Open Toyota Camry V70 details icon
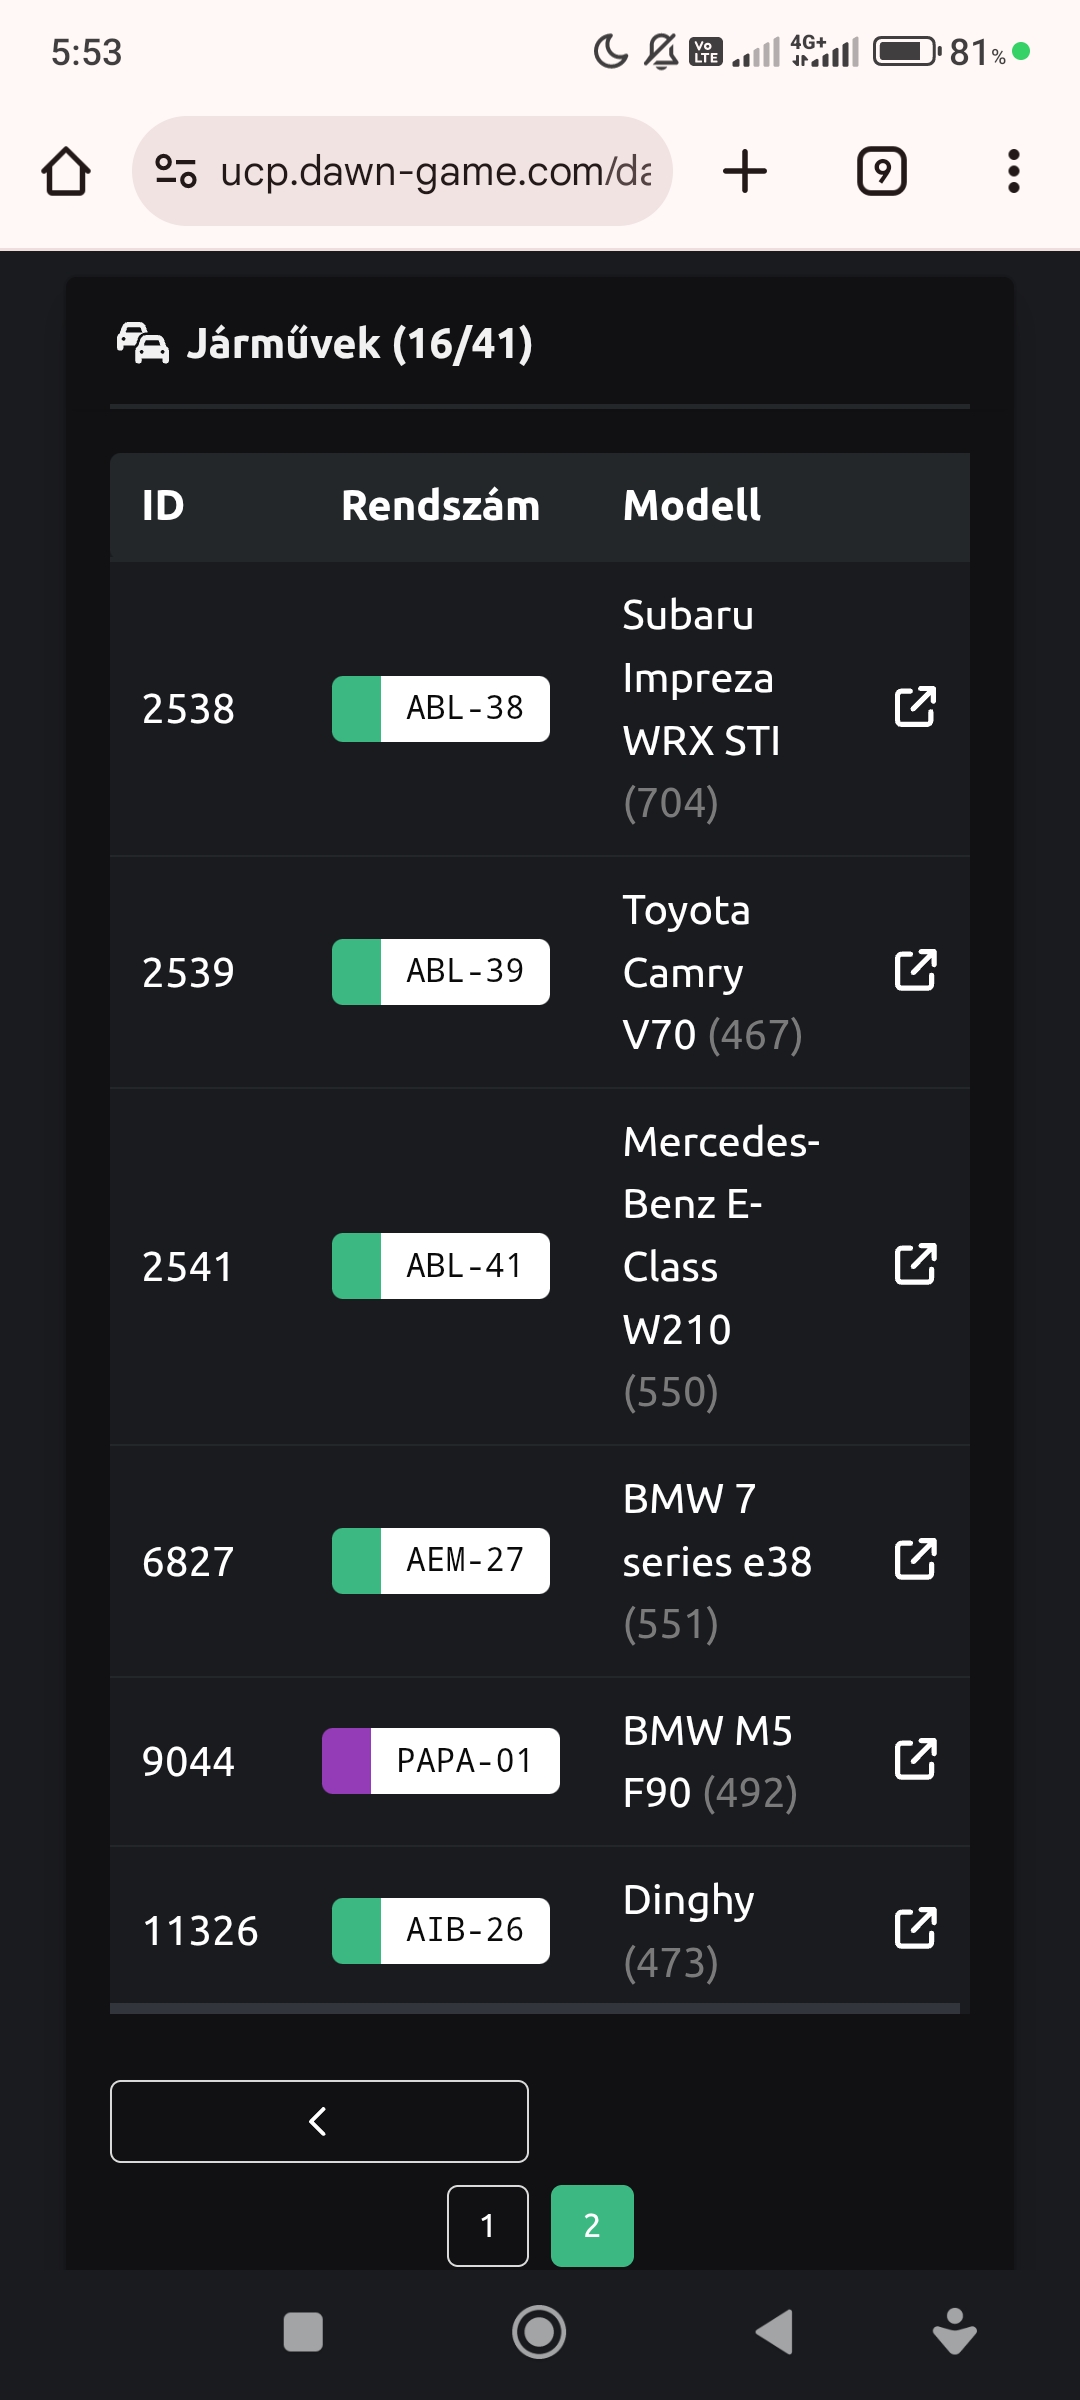 (x=915, y=970)
